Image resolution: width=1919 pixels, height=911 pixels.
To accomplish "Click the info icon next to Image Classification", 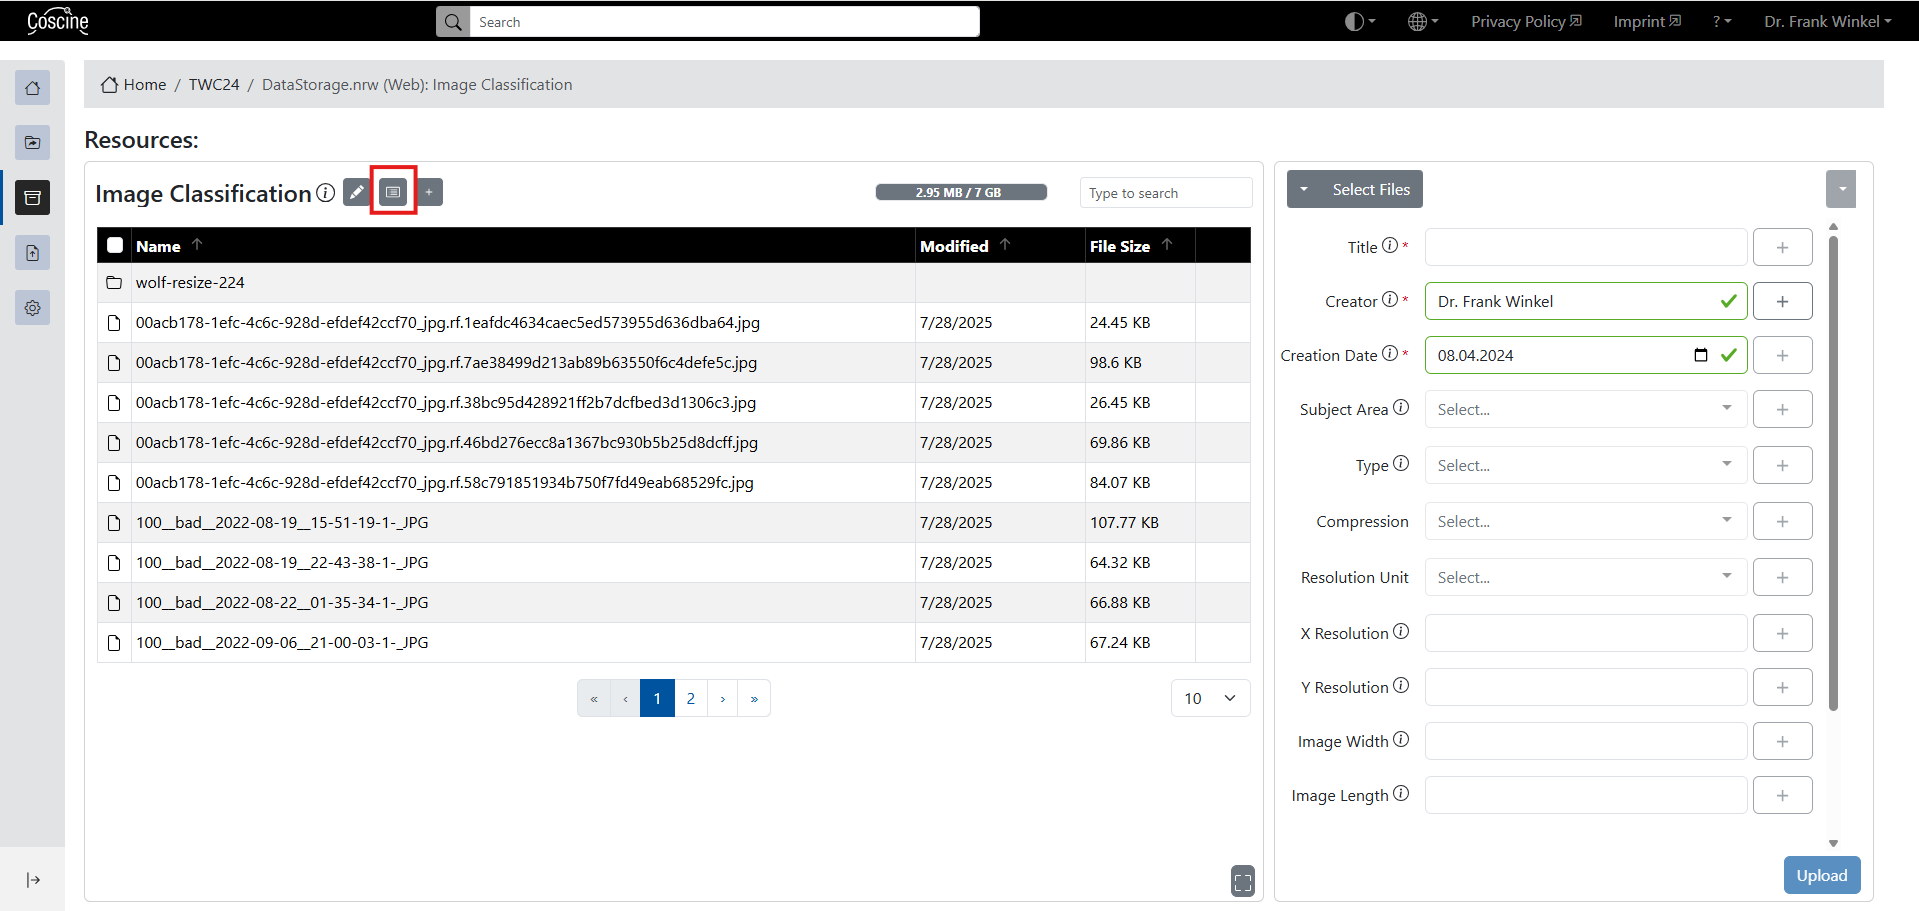I will click(326, 193).
